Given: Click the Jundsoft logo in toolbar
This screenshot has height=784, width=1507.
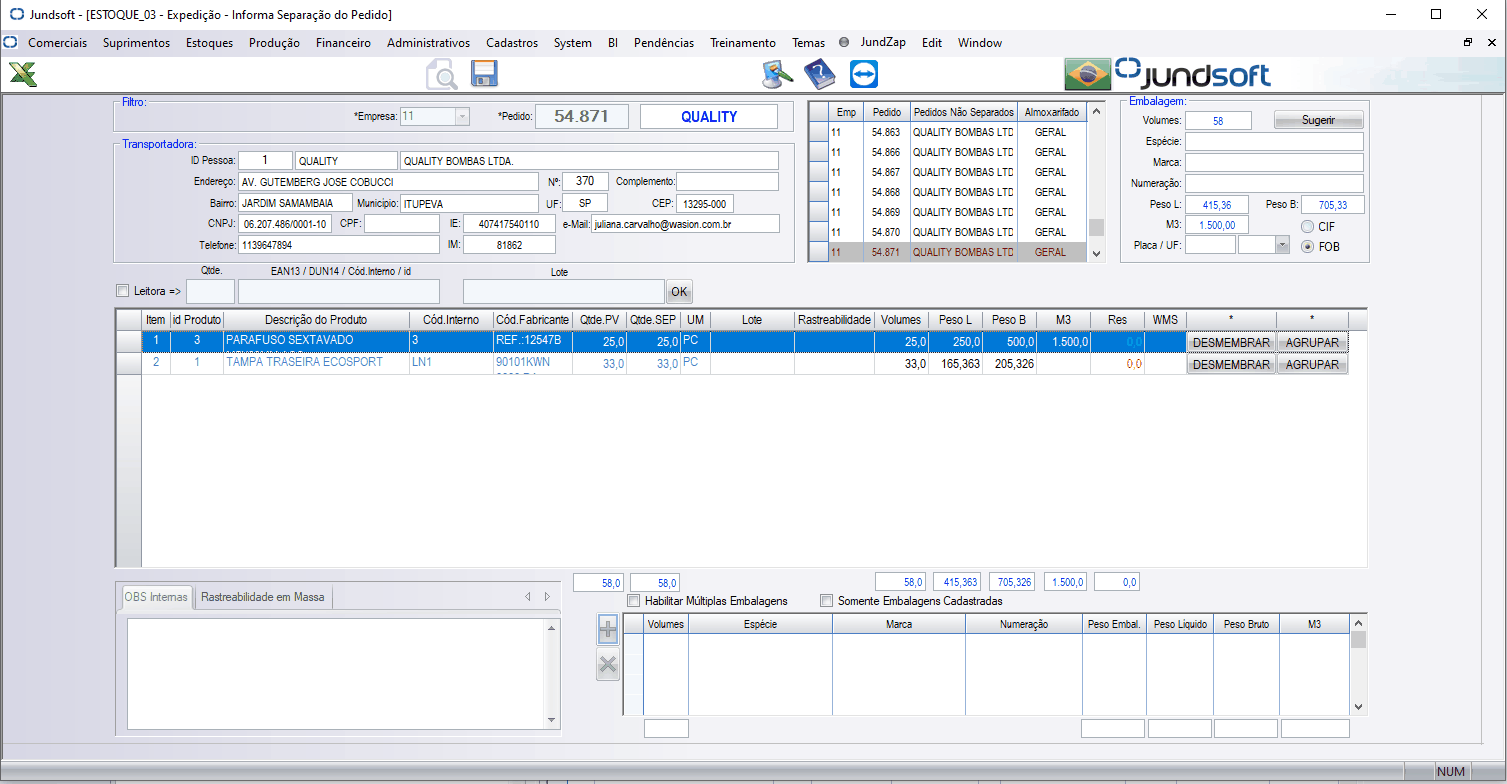Looking at the screenshot, I should pyautogui.click(x=1192, y=74).
